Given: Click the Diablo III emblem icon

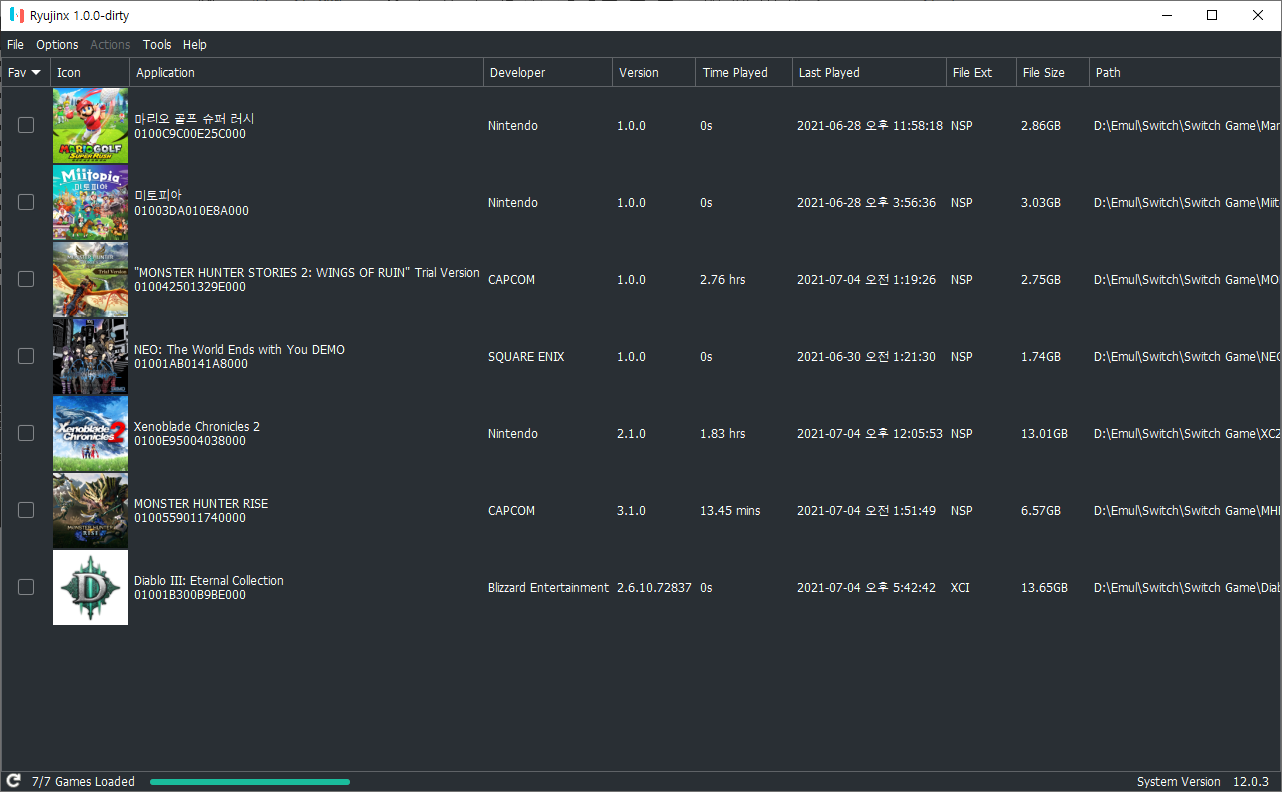Looking at the screenshot, I should 90,588.
